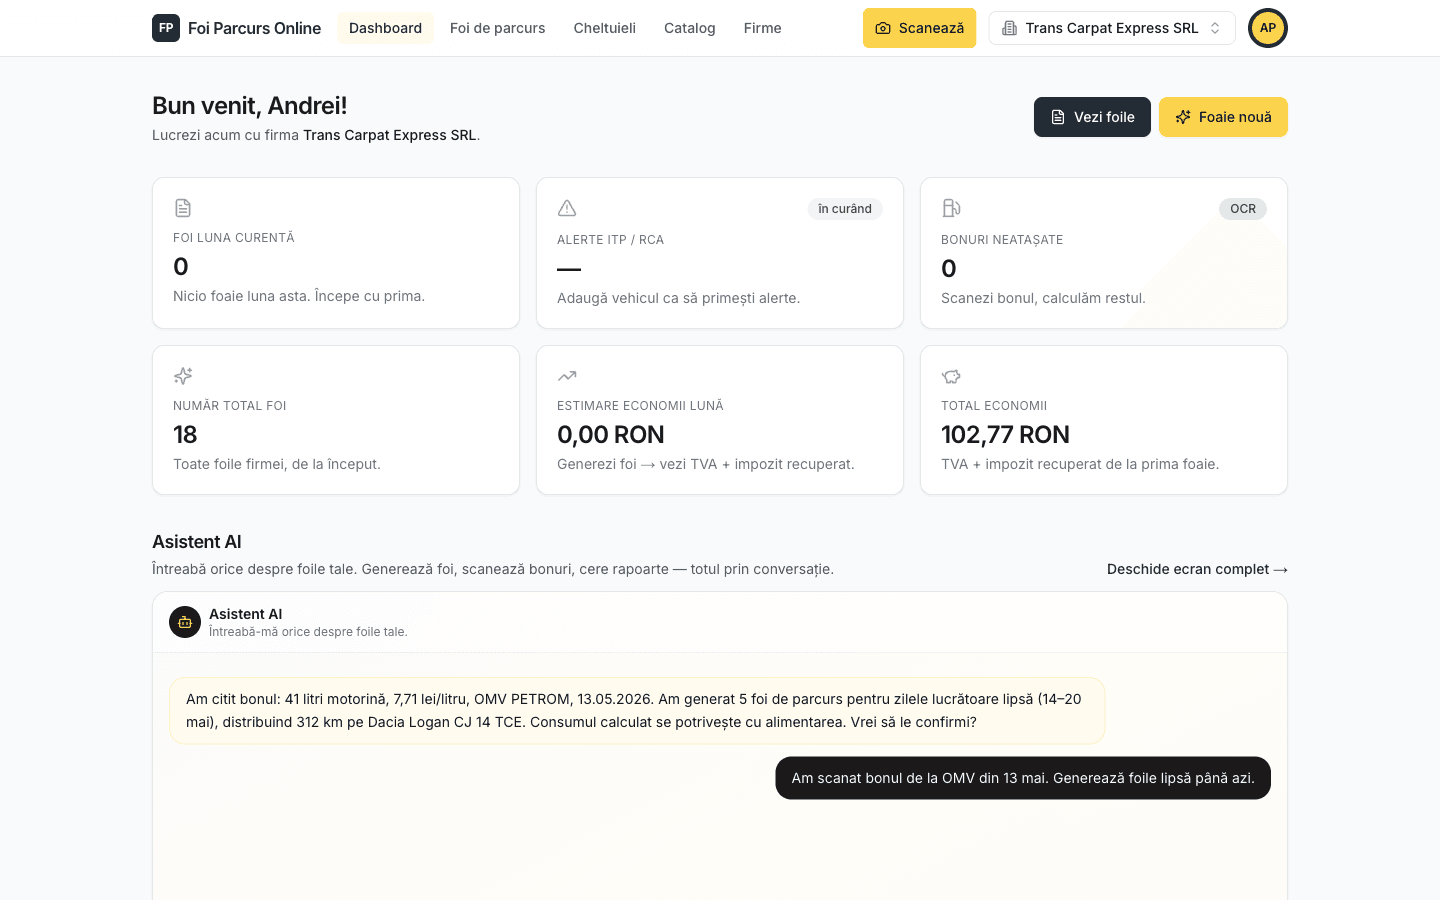Click the 0,00 RON value
This screenshot has height=900, width=1440.
[x=611, y=435]
